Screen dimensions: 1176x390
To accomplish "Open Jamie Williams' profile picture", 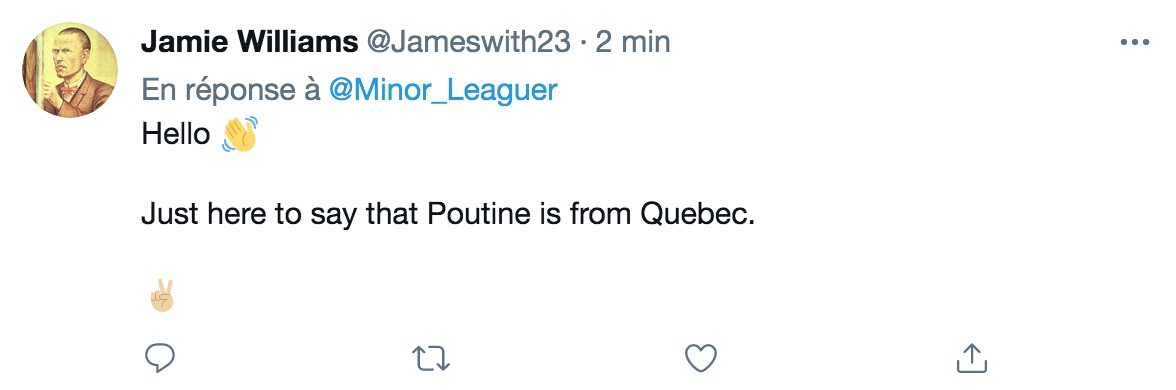I will (x=70, y=70).
